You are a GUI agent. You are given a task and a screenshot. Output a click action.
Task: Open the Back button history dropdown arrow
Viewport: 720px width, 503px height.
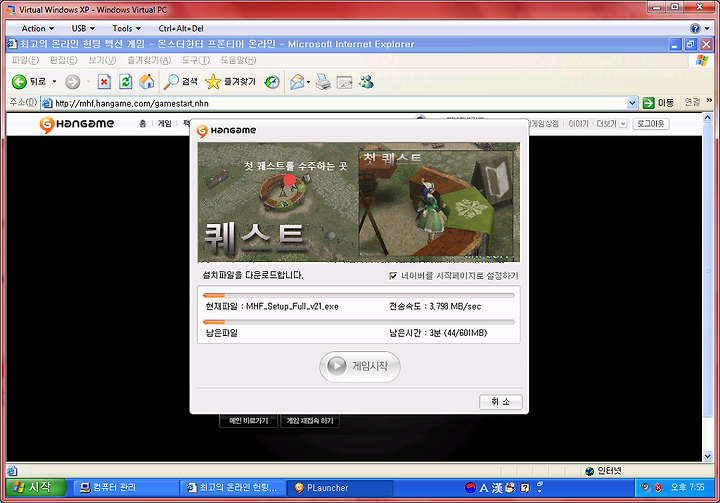(54, 82)
